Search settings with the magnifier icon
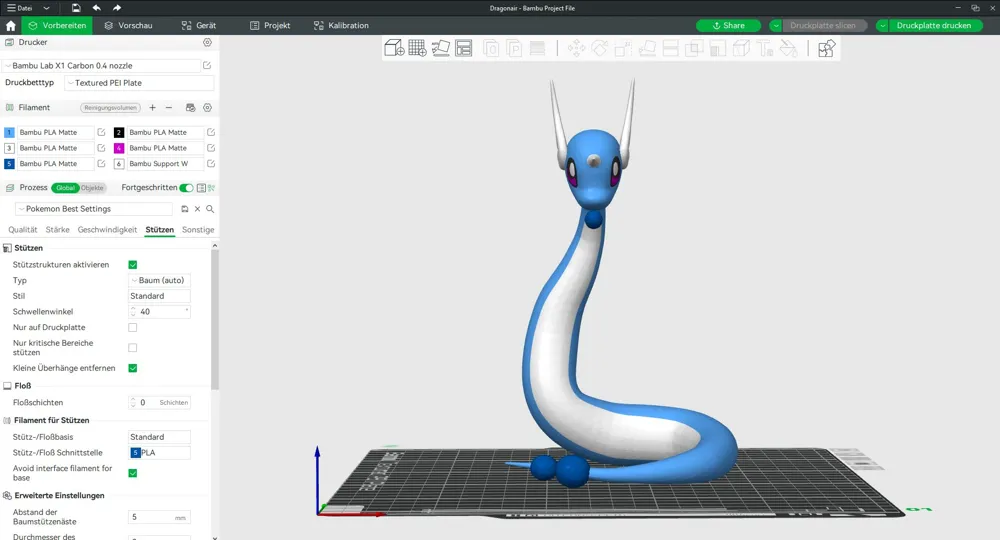The width and height of the screenshot is (1000, 540). point(210,209)
